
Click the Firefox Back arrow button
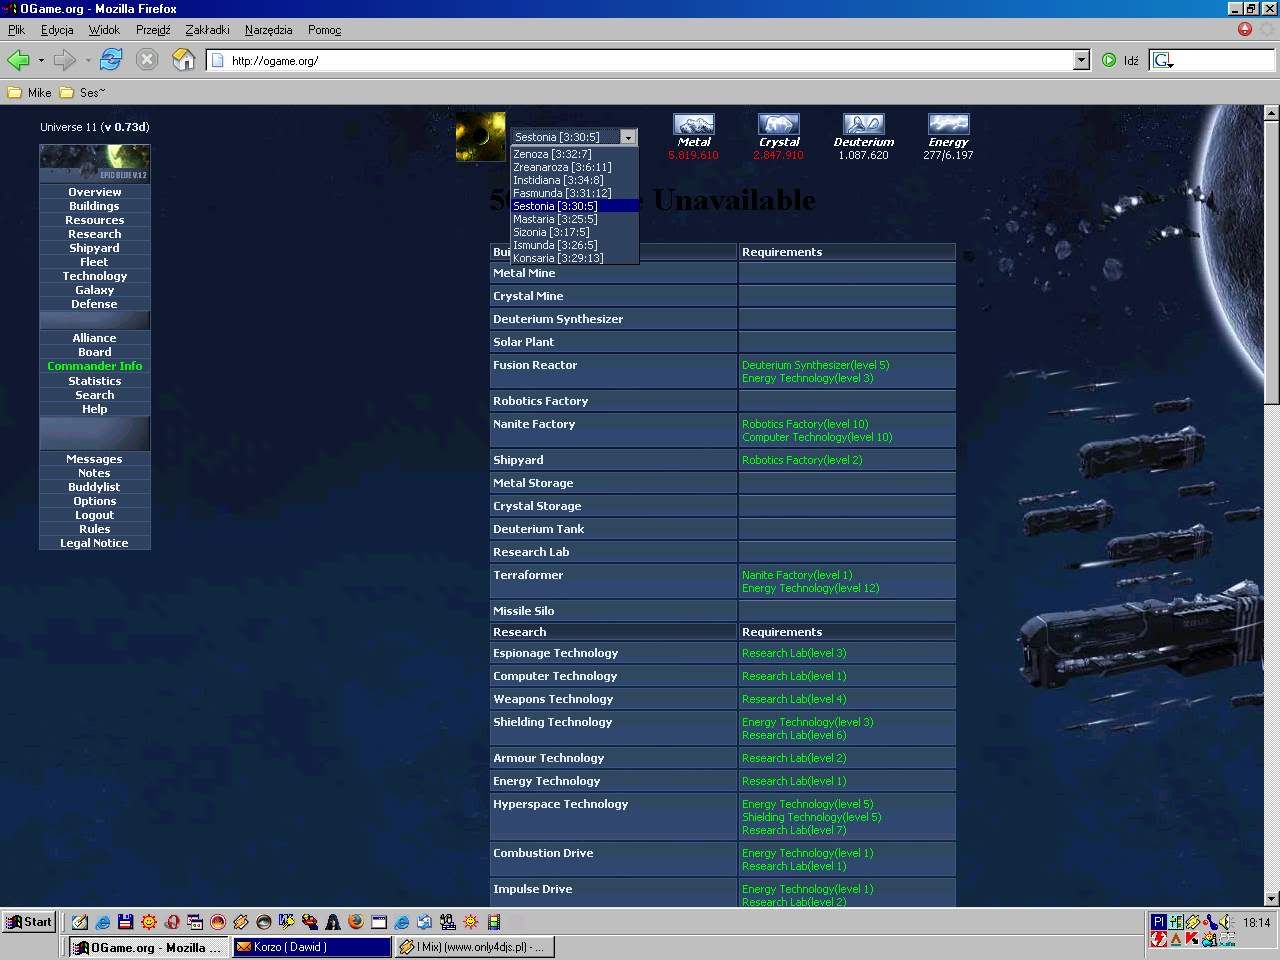[x=18, y=60]
